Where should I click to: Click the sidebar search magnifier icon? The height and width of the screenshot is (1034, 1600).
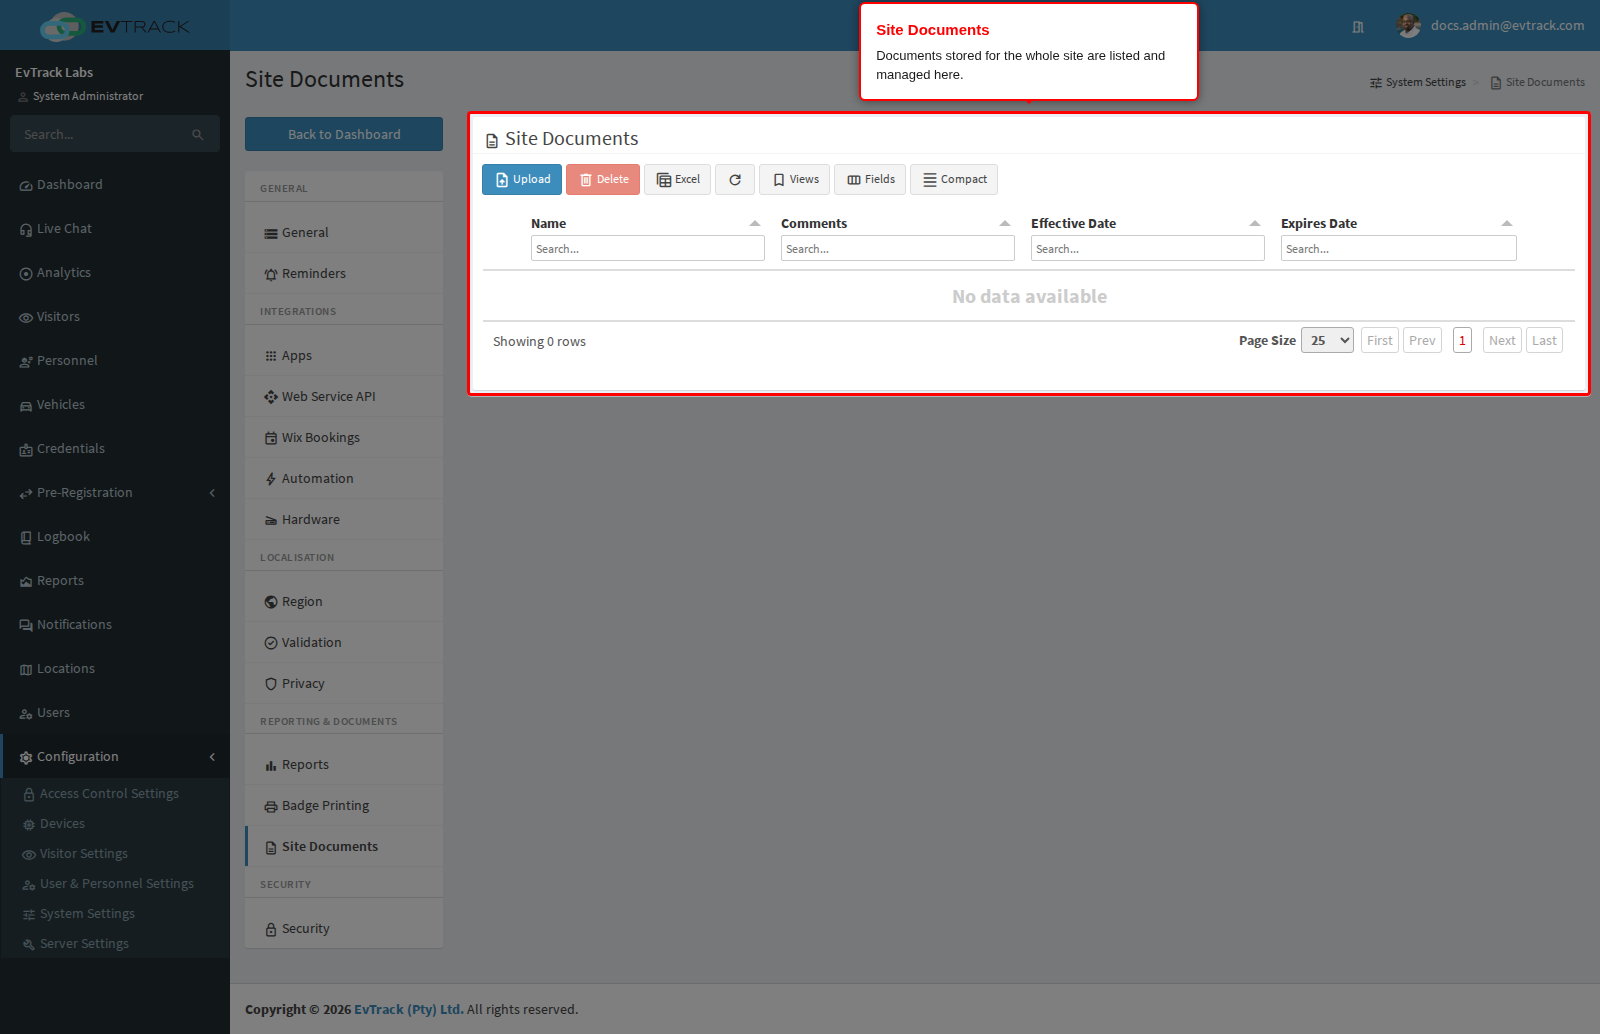tap(198, 135)
